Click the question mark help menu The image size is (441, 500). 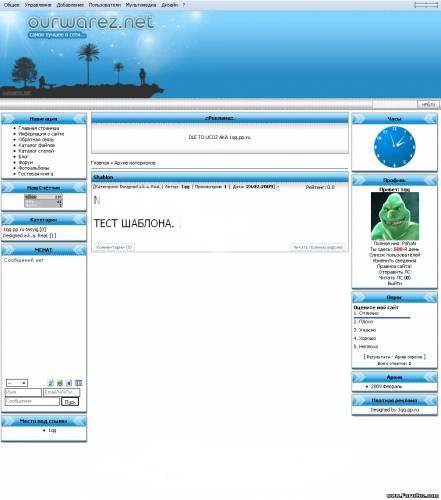click(184, 5)
